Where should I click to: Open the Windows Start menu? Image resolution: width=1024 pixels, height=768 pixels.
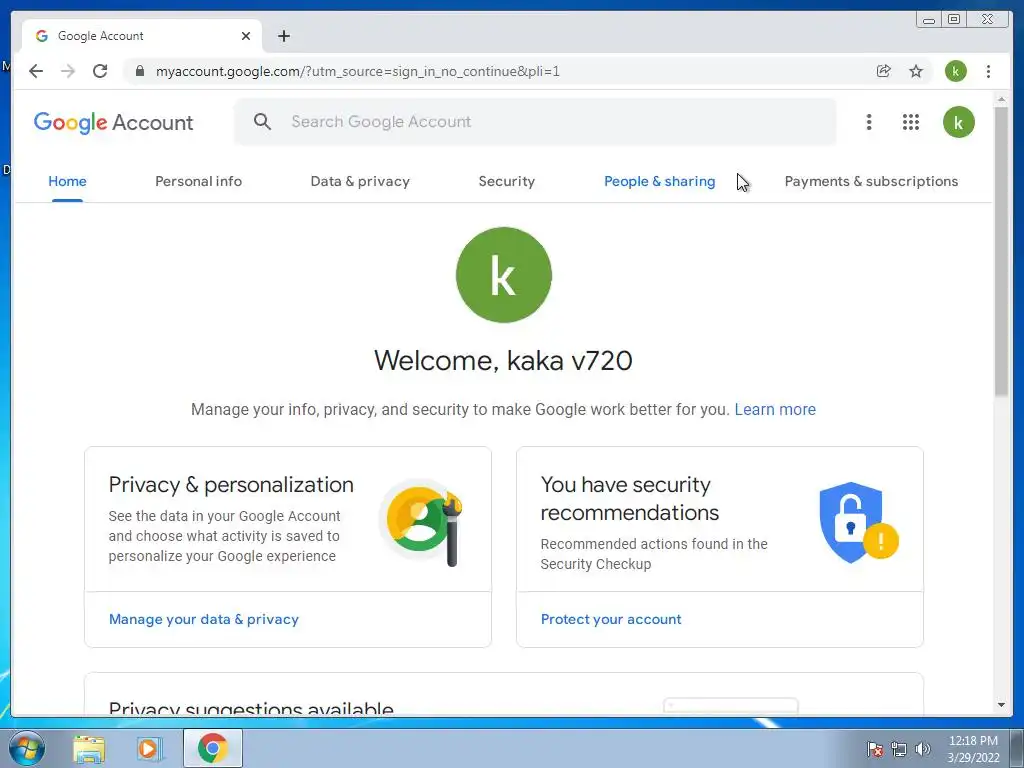[27, 748]
